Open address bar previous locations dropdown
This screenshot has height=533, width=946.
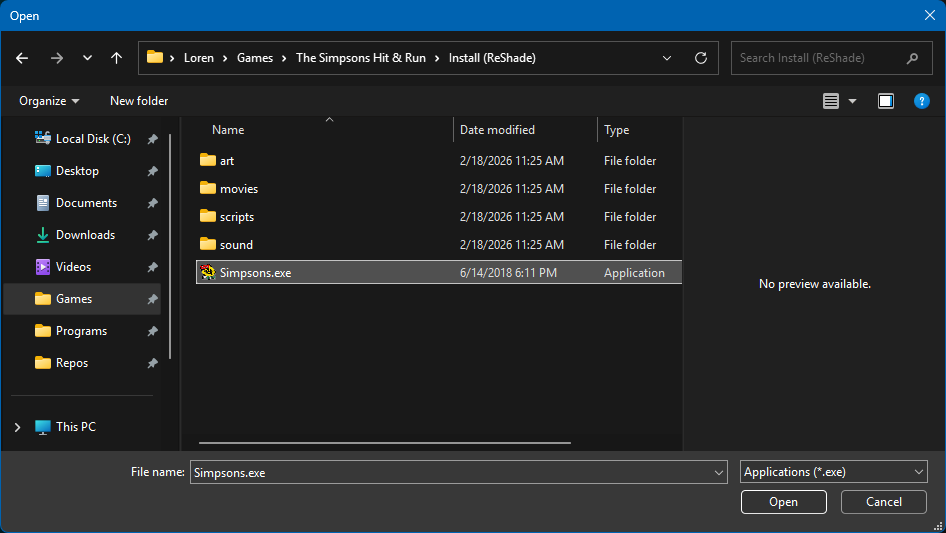click(x=667, y=58)
